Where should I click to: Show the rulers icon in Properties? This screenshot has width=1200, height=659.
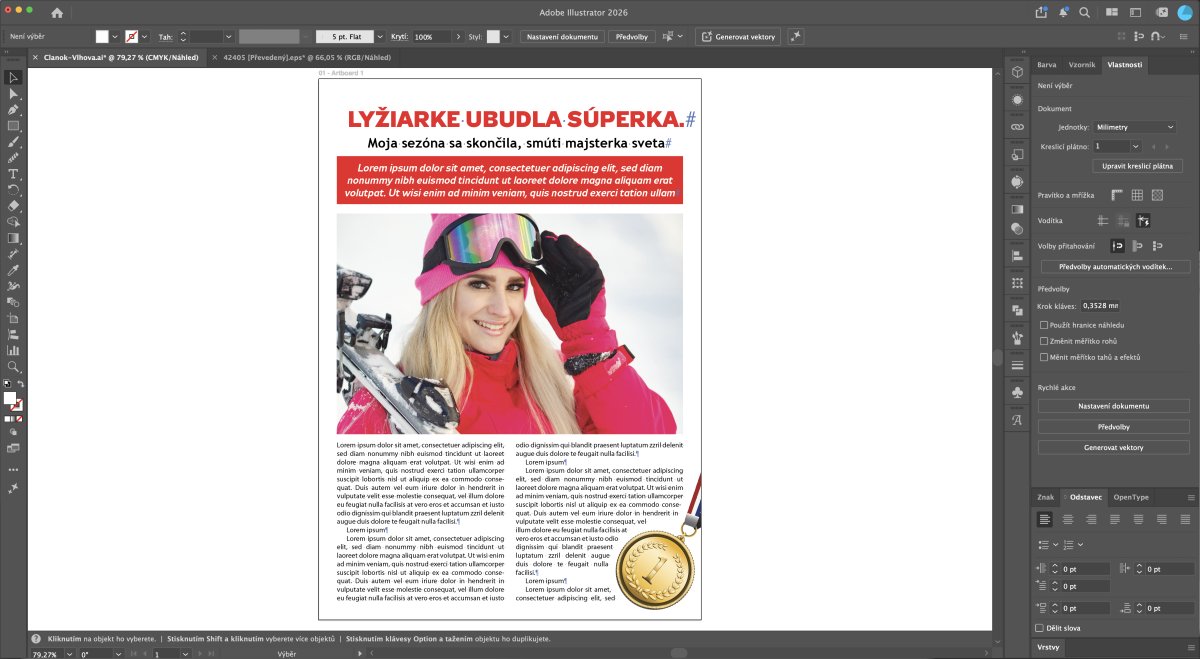pos(1117,195)
